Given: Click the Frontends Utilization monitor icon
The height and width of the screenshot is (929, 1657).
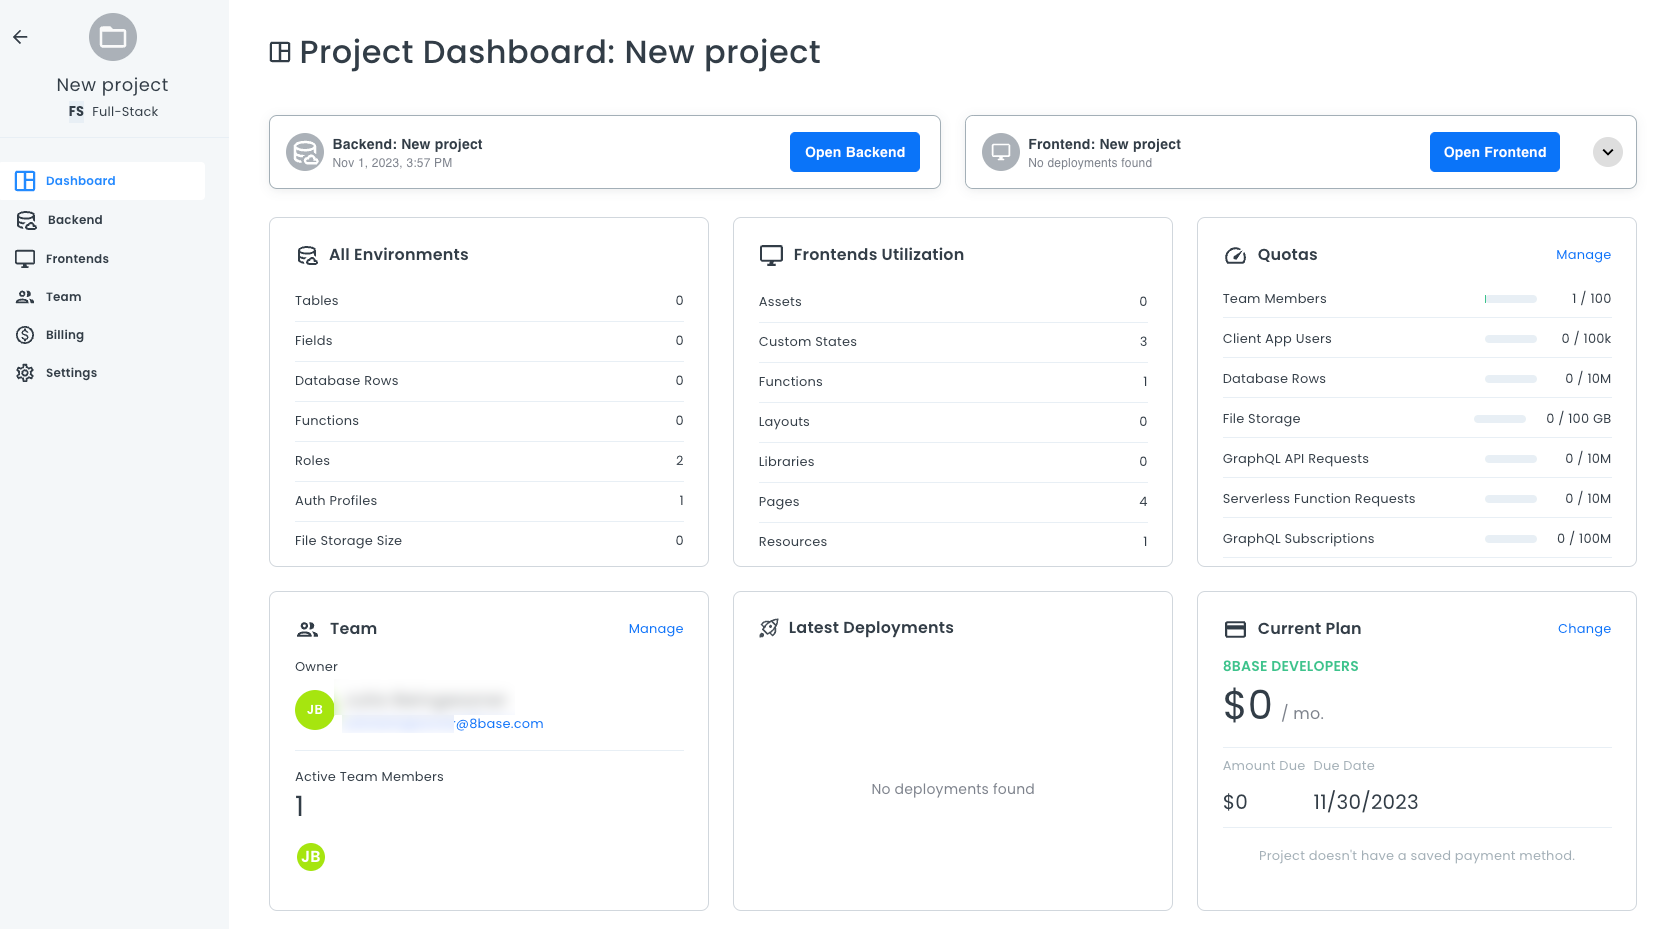Looking at the screenshot, I should pyautogui.click(x=771, y=255).
